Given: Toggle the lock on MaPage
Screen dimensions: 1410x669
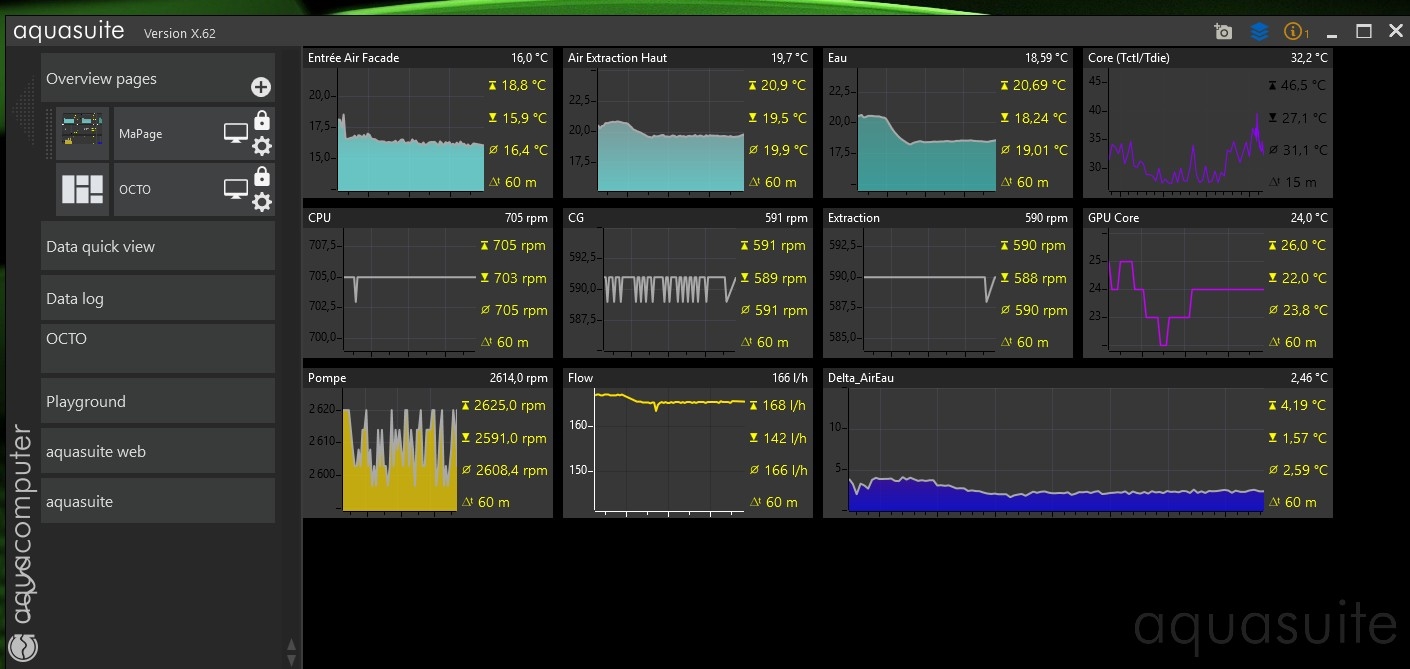Looking at the screenshot, I should 262,121.
